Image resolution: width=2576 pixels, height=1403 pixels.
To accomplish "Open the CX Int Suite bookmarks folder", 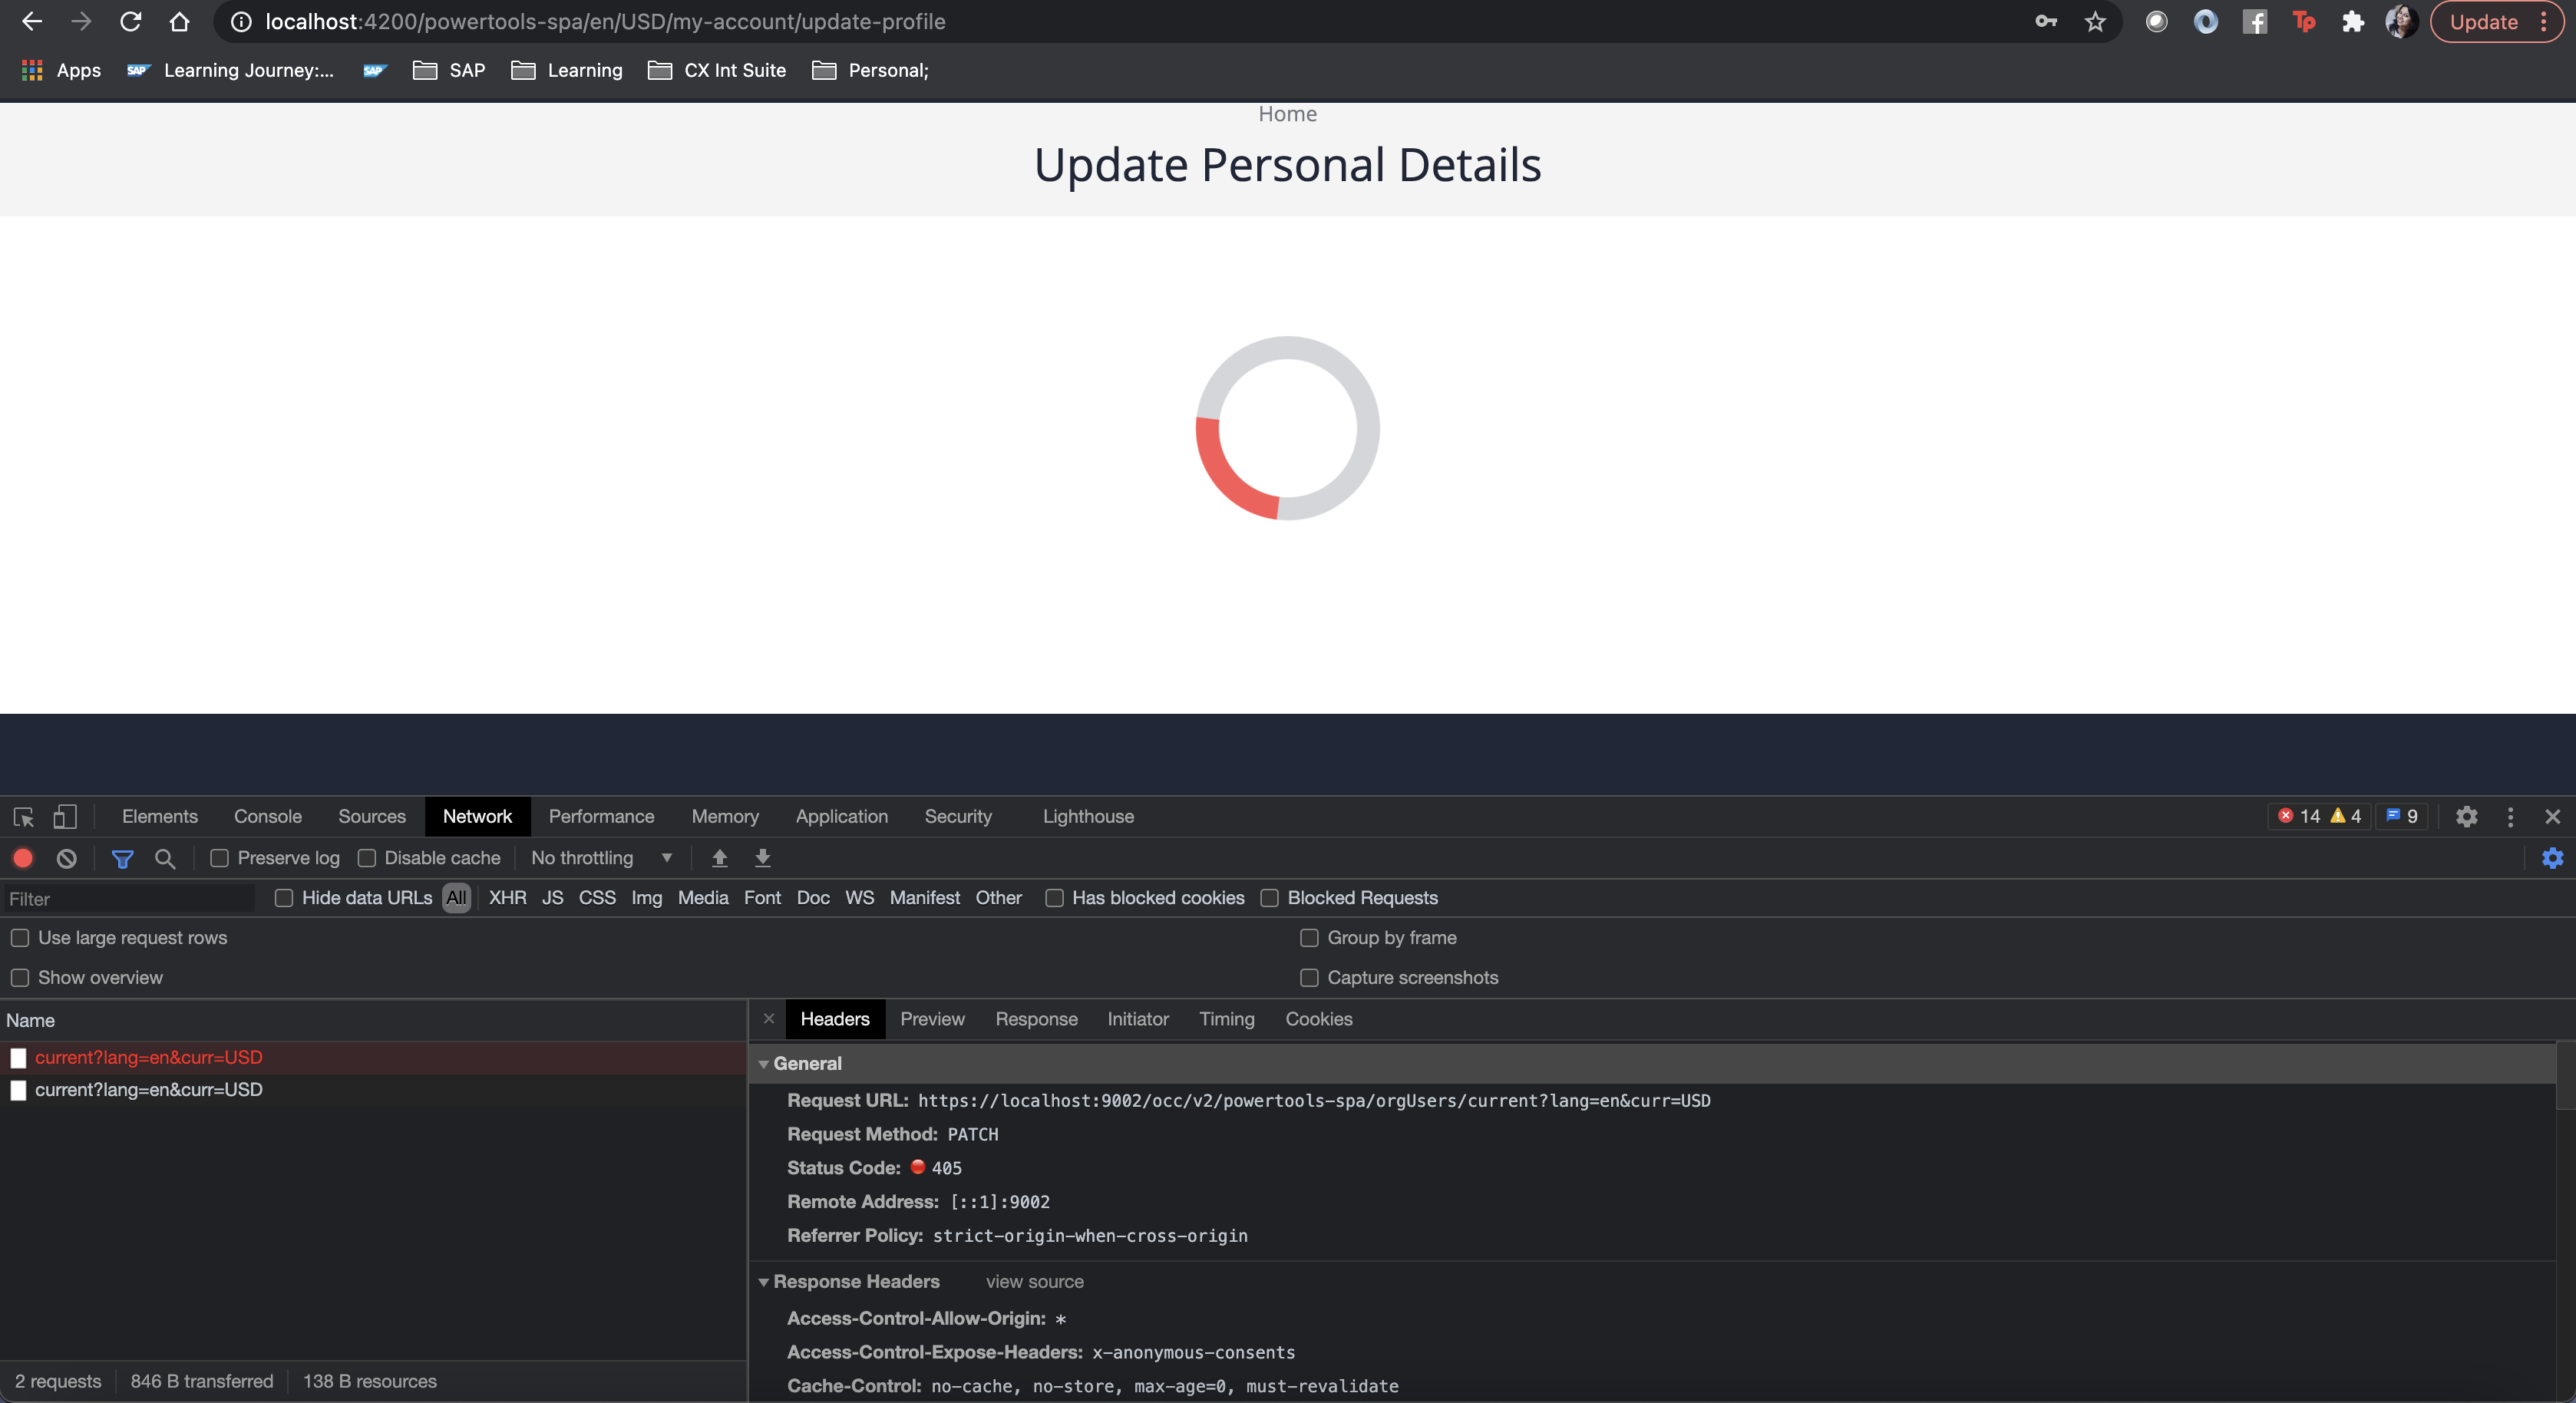I will (717, 70).
